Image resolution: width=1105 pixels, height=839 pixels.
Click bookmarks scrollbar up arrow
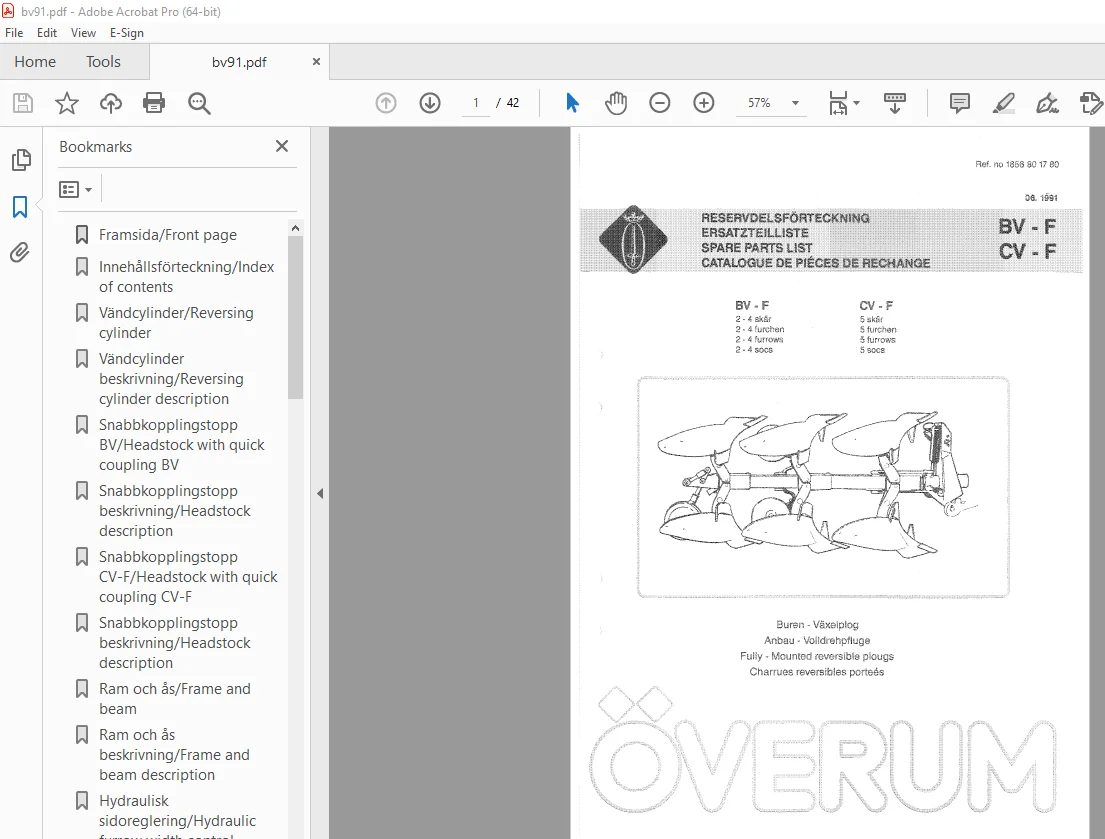point(295,228)
